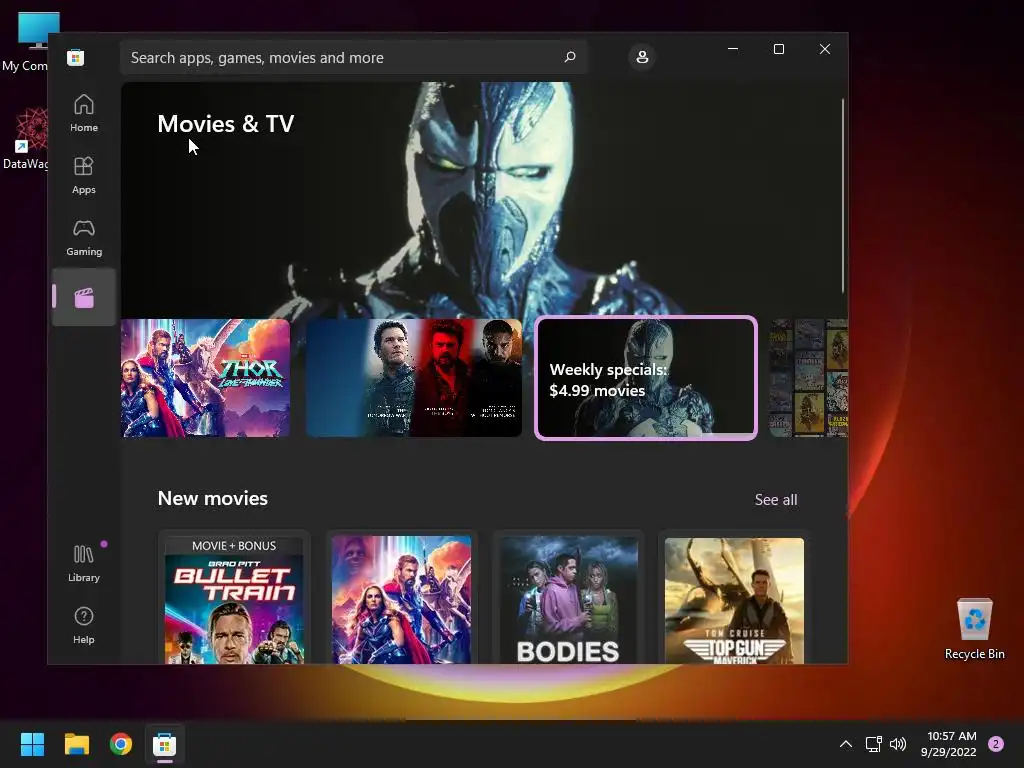This screenshot has width=1024, height=768.
Task: Open the notification badge showing 2
Action: click(x=996, y=744)
